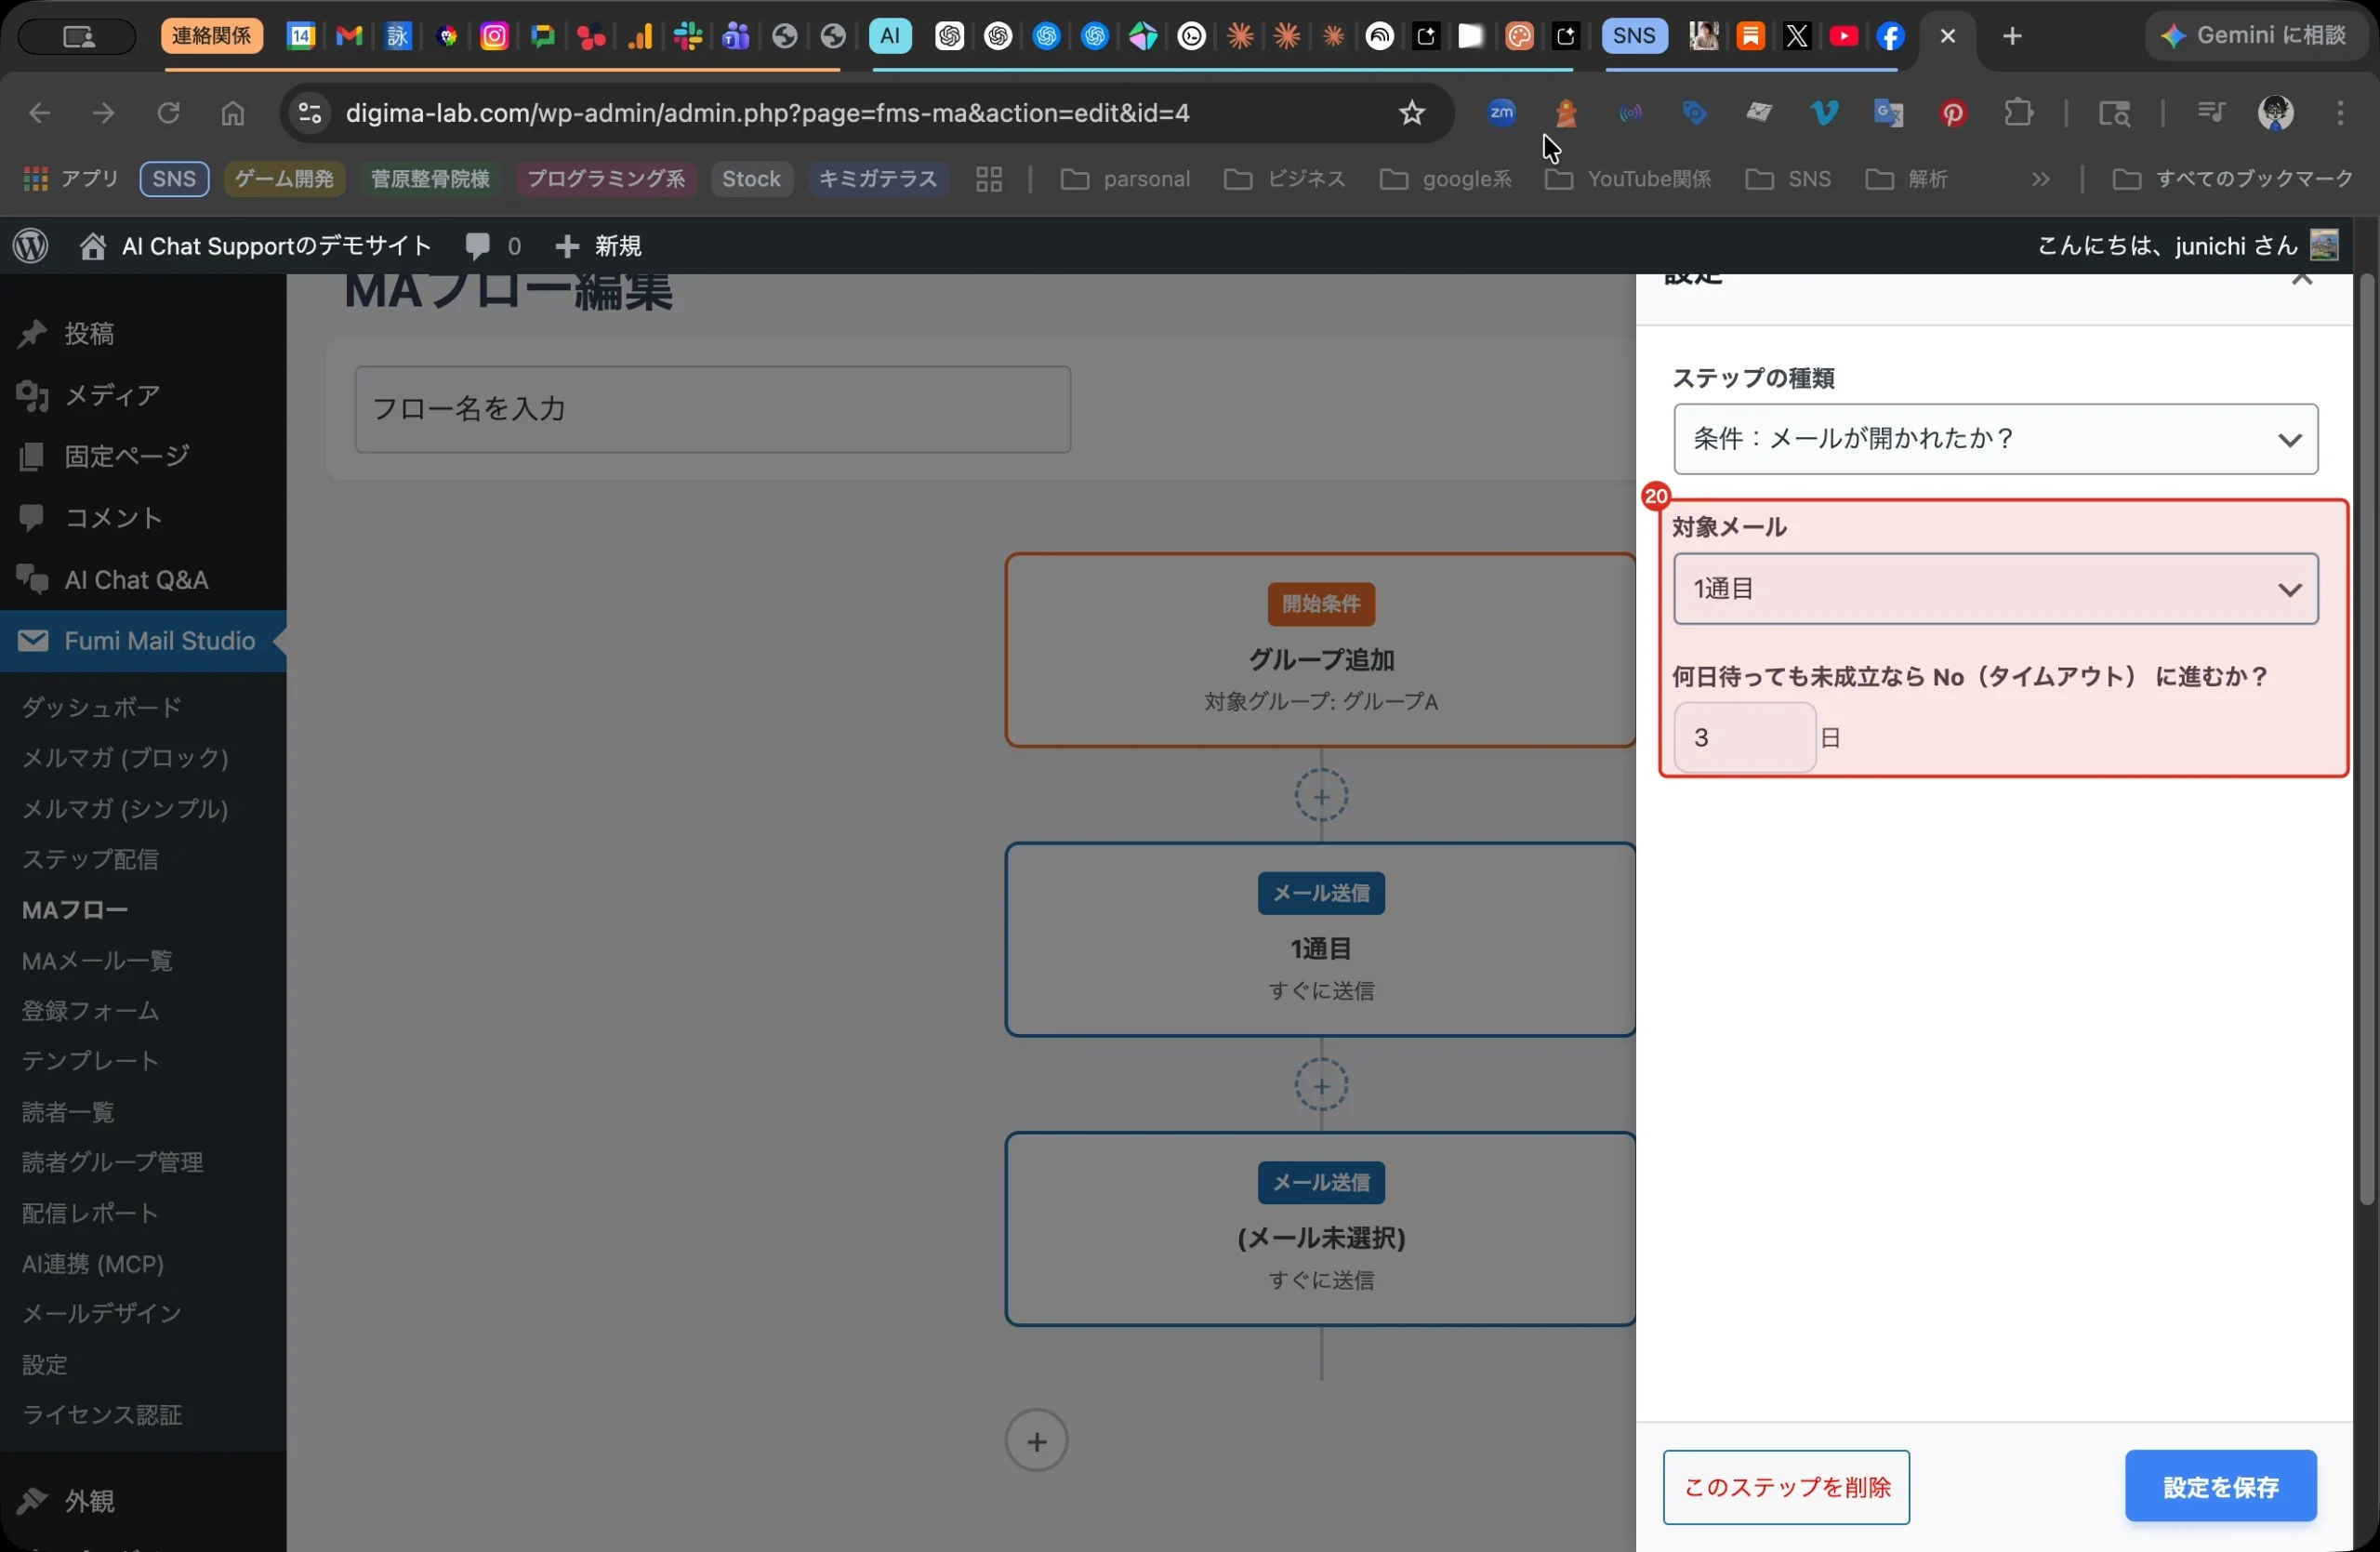Click the URL address bar
Viewport: 2380px width, 1552px height.
pyautogui.click(x=767, y=113)
